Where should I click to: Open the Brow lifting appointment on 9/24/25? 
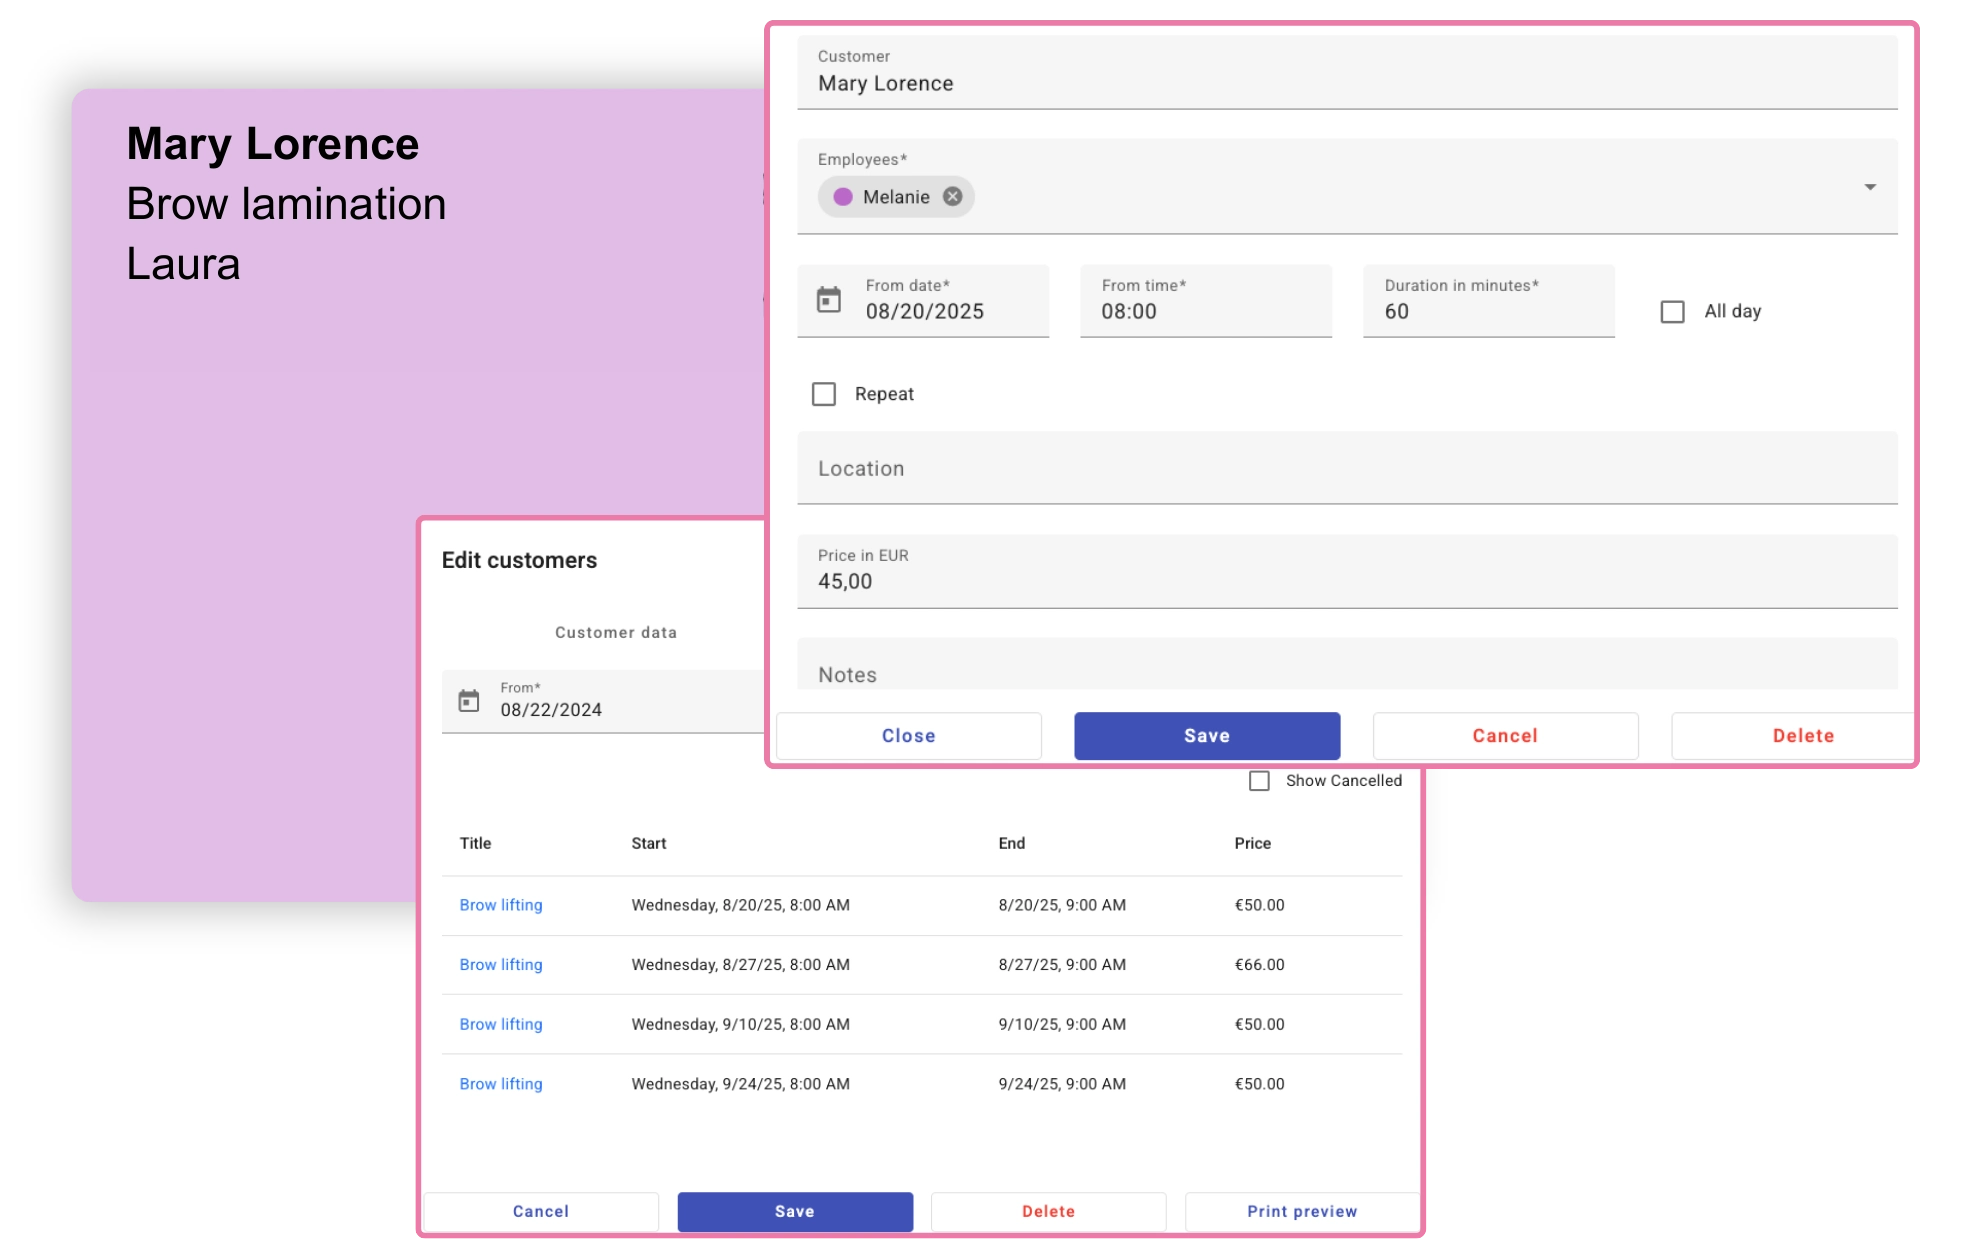(x=500, y=1083)
